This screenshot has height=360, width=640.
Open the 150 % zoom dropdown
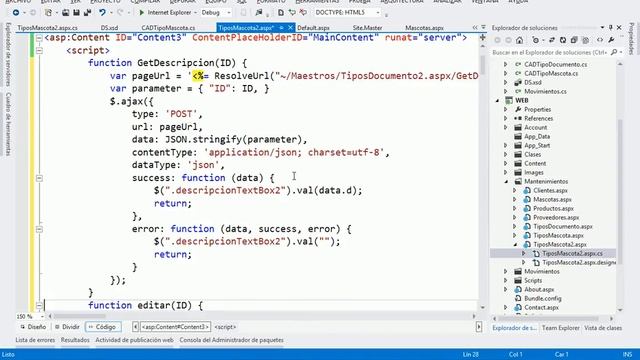click(x=42, y=316)
